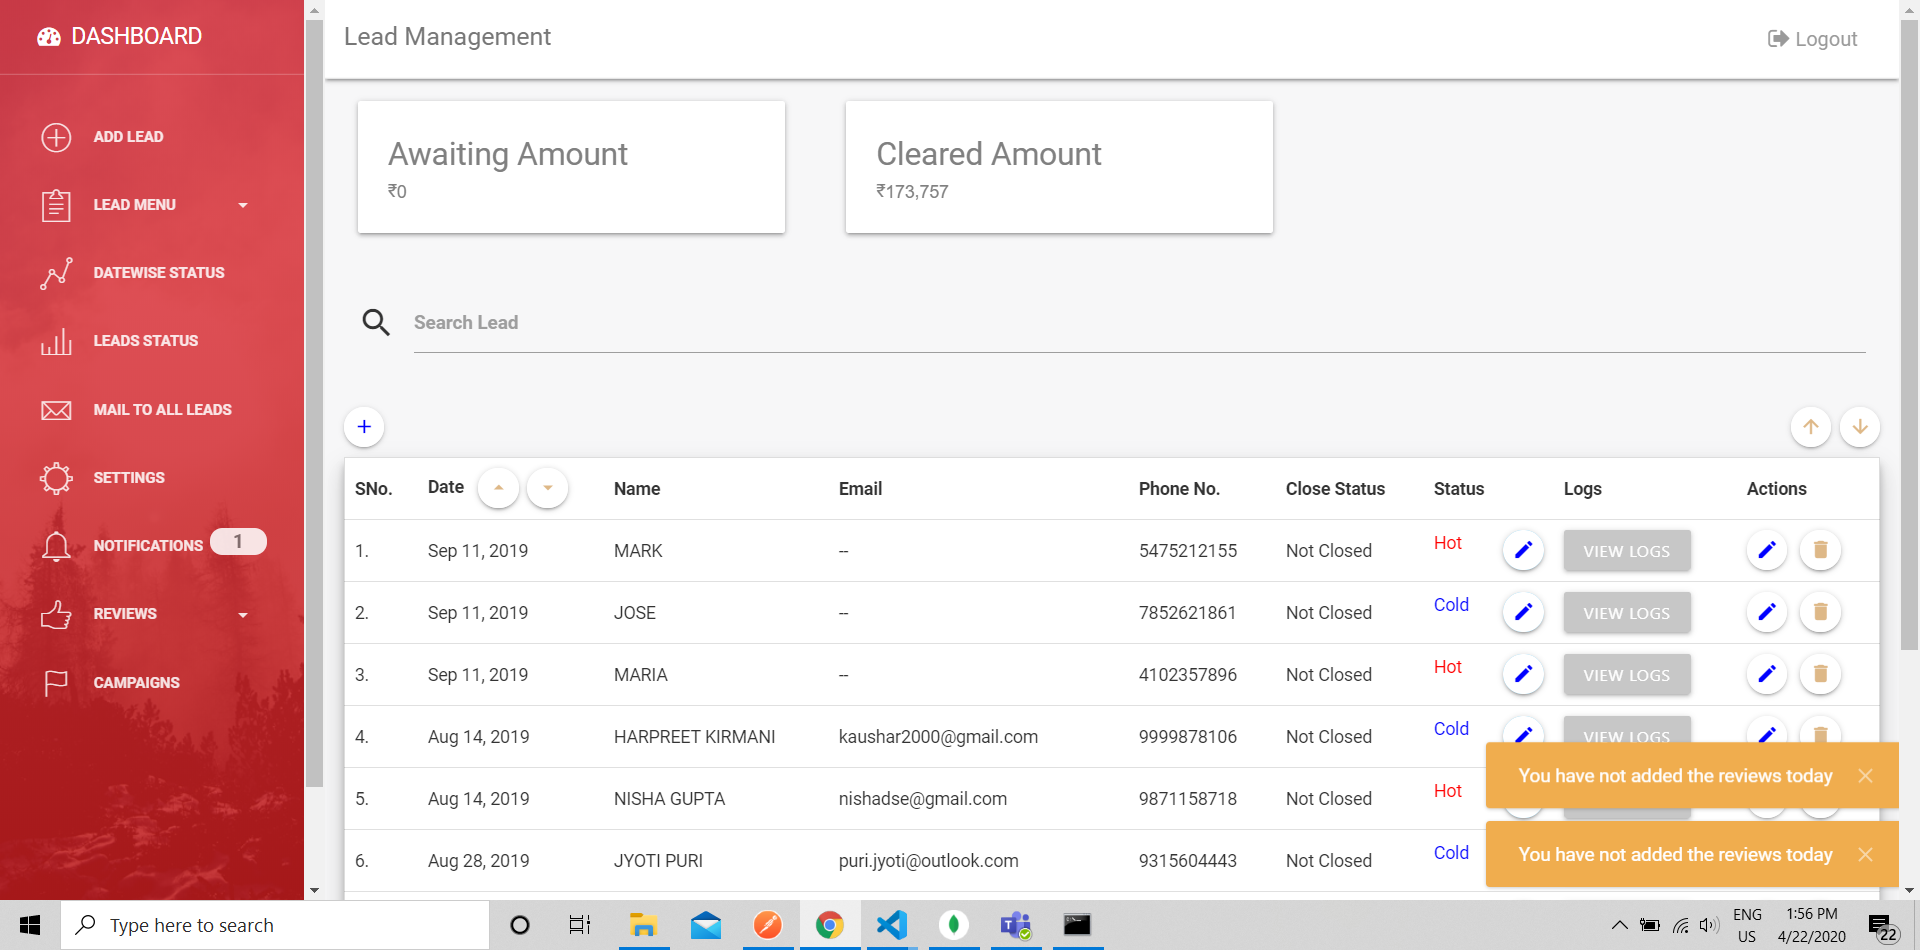Click Actions edit pencil for MARIA
This screenshot has height=950, width=1920.
1767,674
